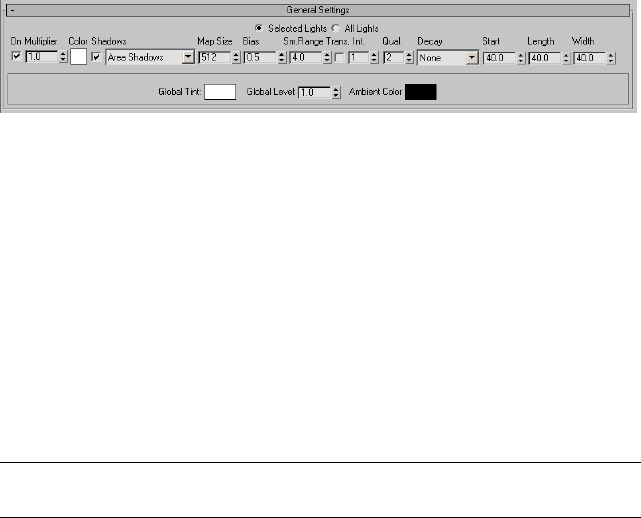The height and width of the screenshot is (518, 641).
Task: Select the Selected Lights radio button
Action: pyautogui.click(x=258, y=28)
